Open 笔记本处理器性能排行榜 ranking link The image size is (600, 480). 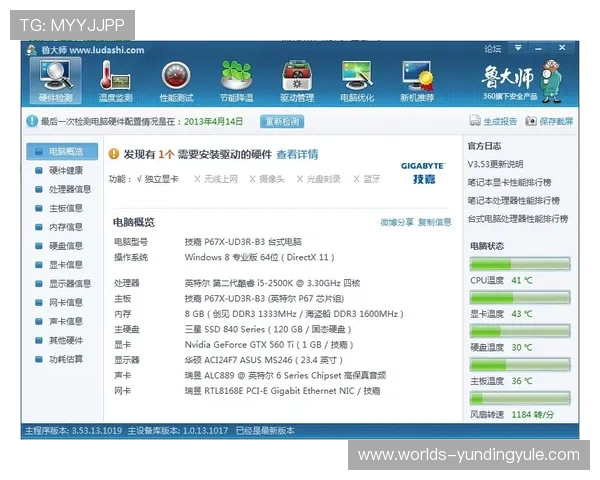514,201
